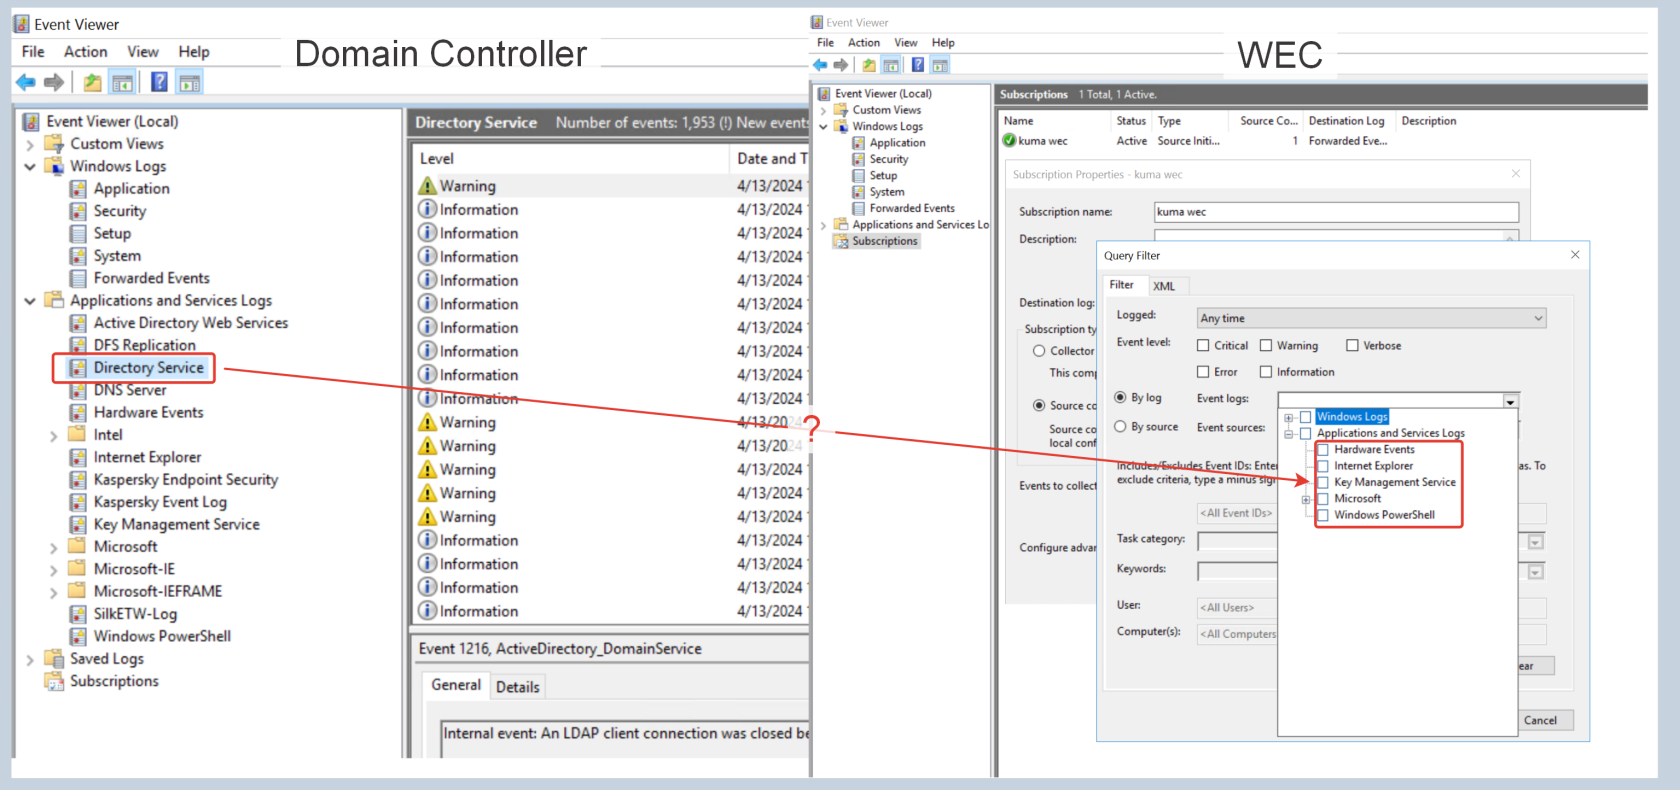Click Forward arrow in WEC window toolbar
Viewport: 1680px width, 790px height.
pyautogui.click(x=841, y=65)
